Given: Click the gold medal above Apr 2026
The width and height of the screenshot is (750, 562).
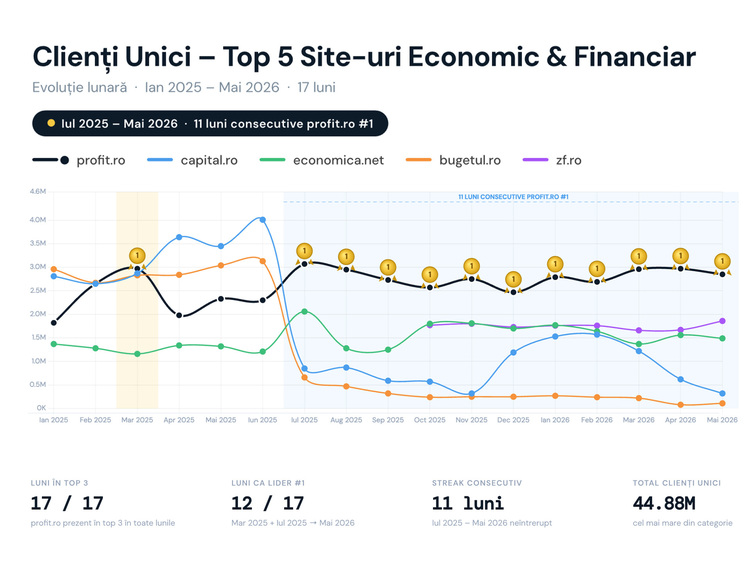Looking at the screenshot, I should tap(680, 256).
